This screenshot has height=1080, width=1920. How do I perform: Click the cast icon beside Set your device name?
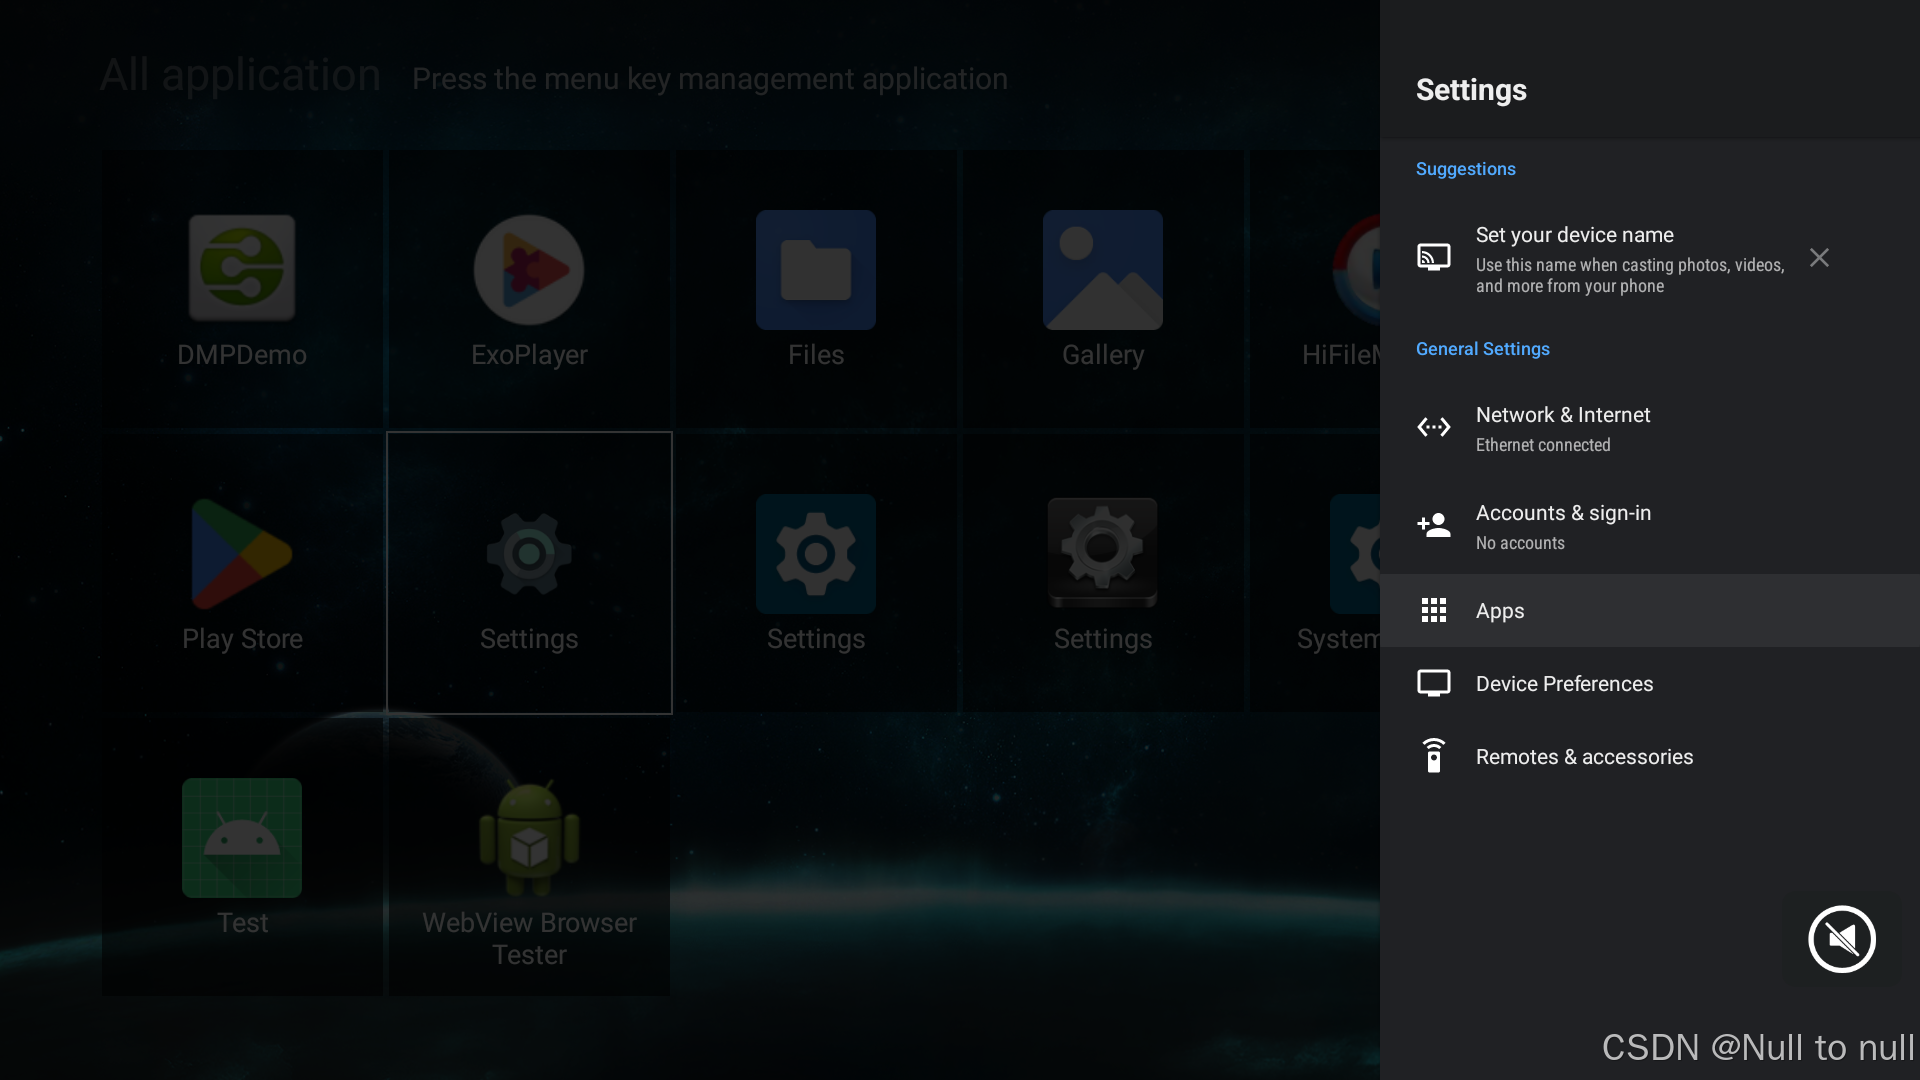pos(1434,257)
